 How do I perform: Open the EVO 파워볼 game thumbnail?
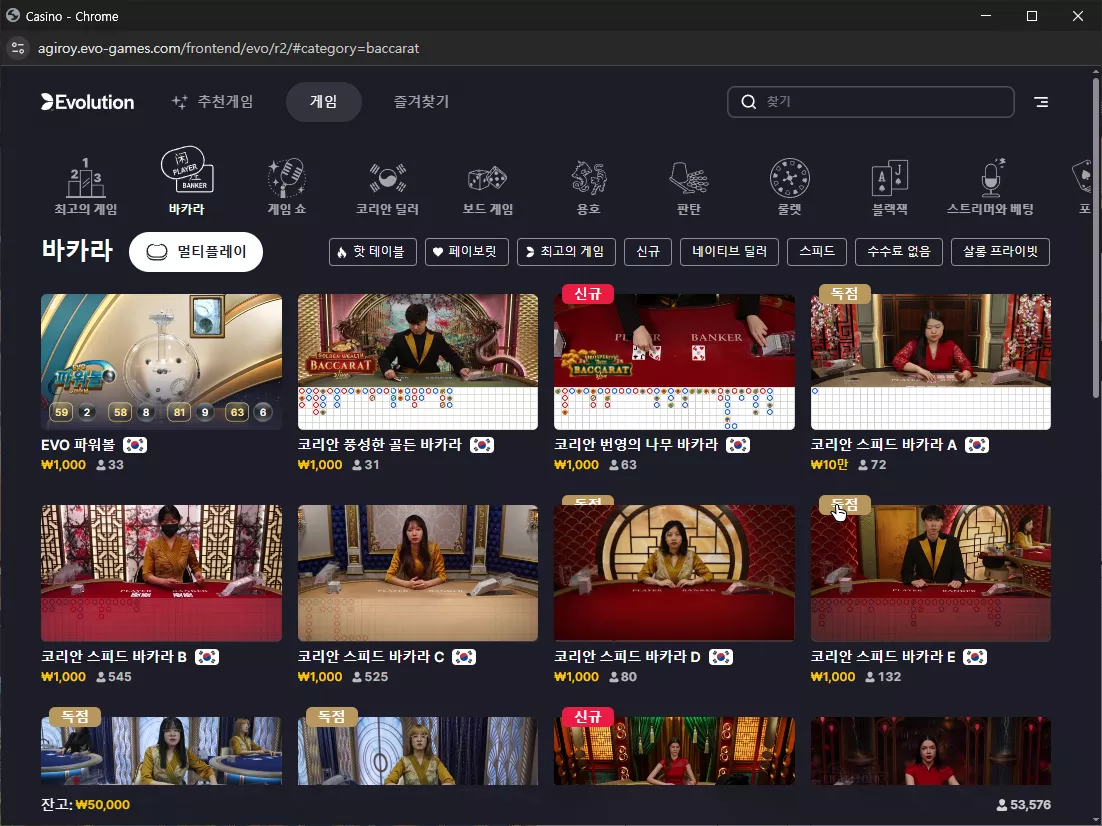[162, 361]
